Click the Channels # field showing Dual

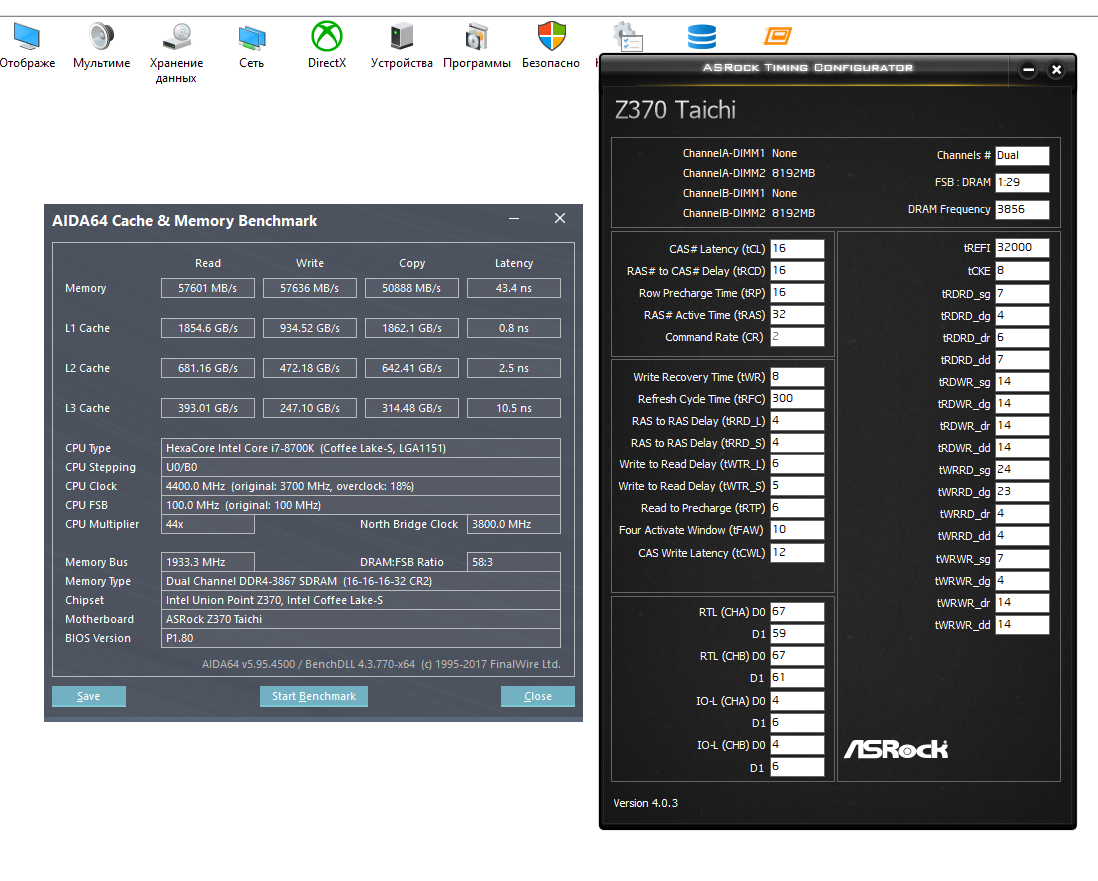(x=1022, y=155)
